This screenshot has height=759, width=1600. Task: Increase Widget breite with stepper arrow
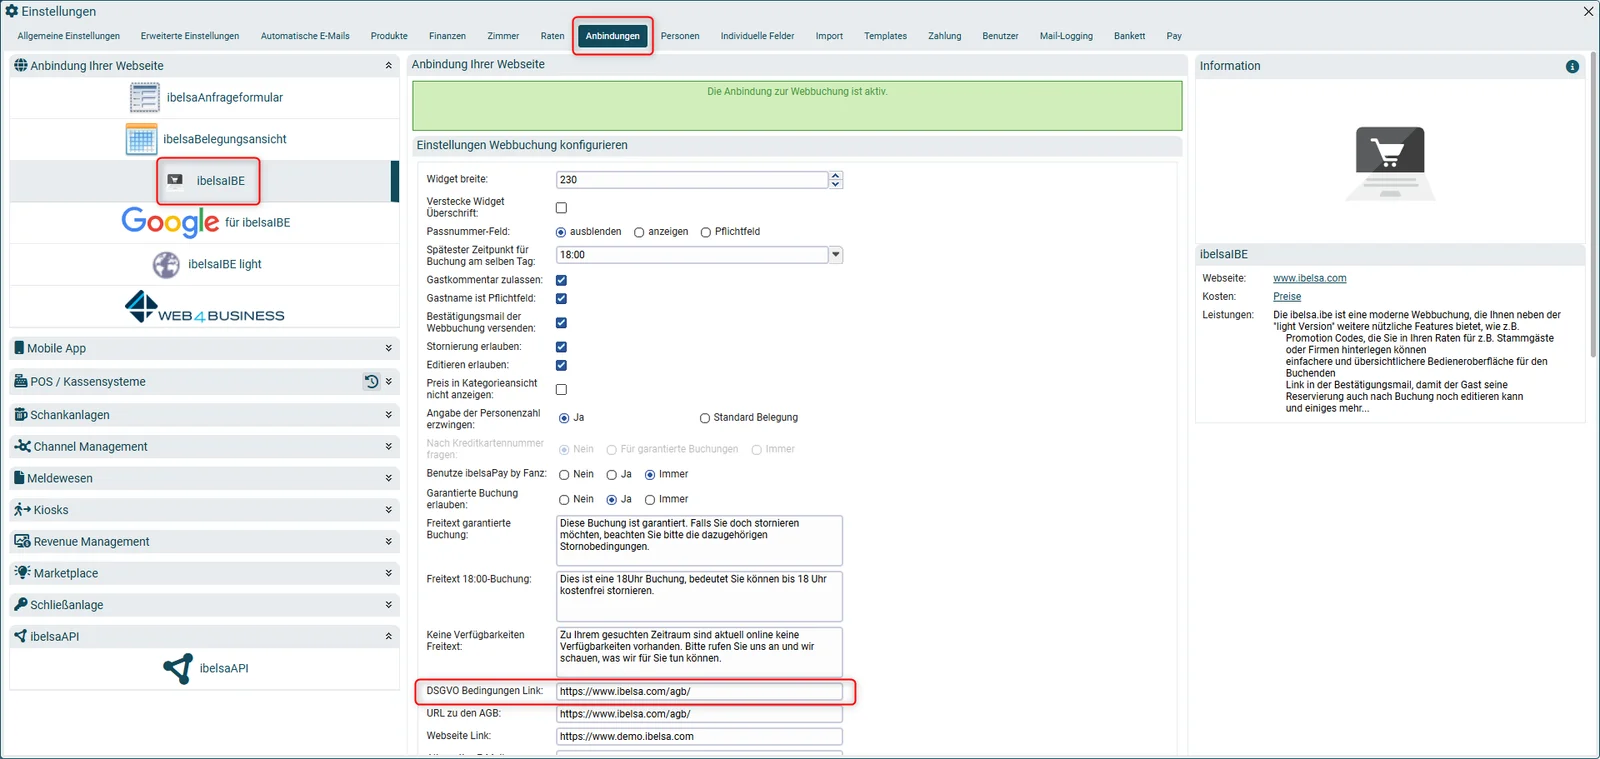click(836, 176)
